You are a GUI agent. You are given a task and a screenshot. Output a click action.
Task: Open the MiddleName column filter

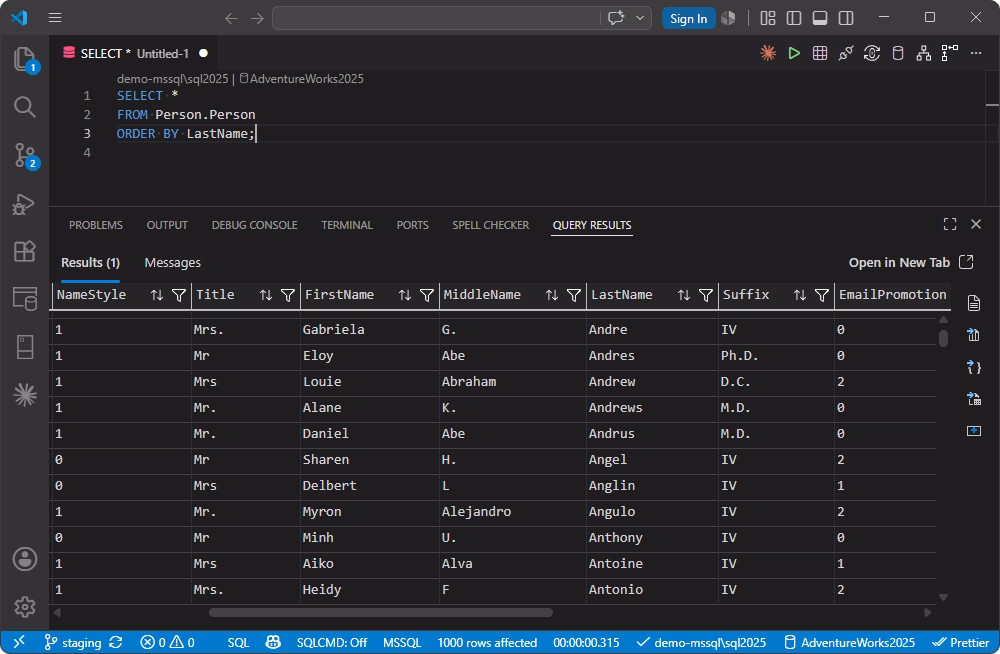tap(574, 295)
